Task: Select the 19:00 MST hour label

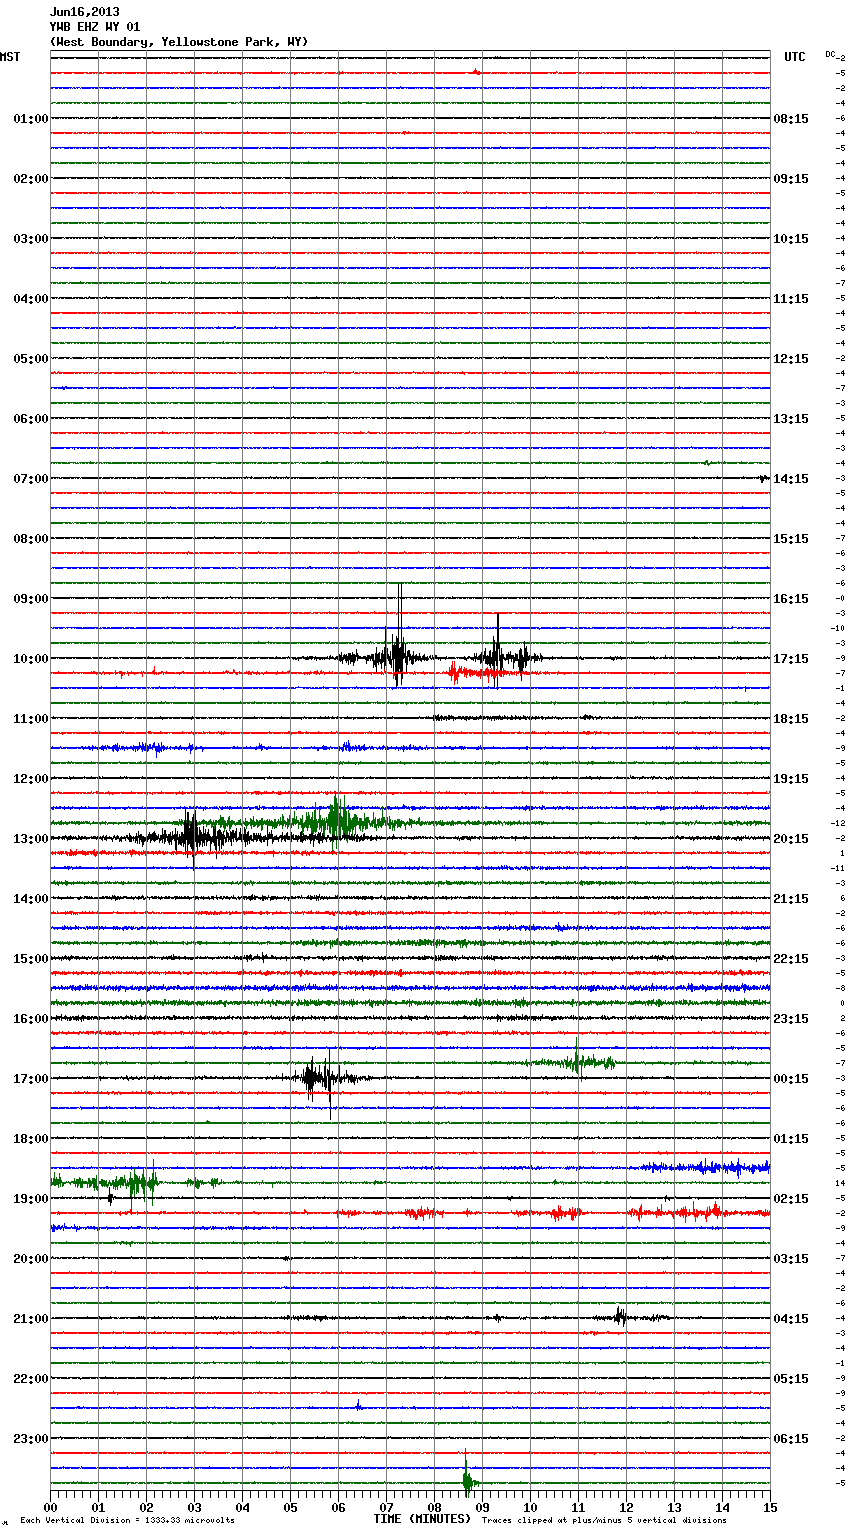Action: click(30, 1199)
